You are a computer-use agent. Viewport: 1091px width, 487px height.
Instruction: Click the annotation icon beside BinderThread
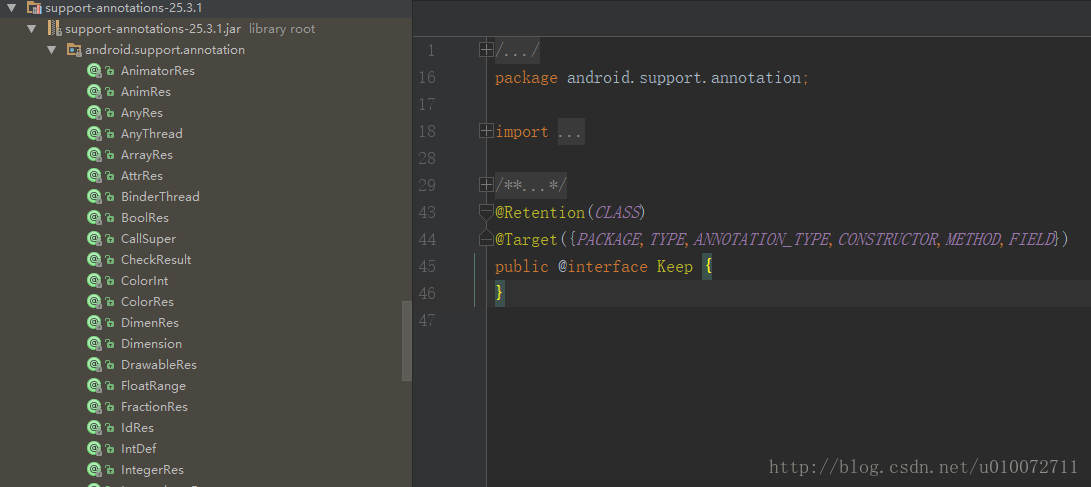tap(94, 197)
